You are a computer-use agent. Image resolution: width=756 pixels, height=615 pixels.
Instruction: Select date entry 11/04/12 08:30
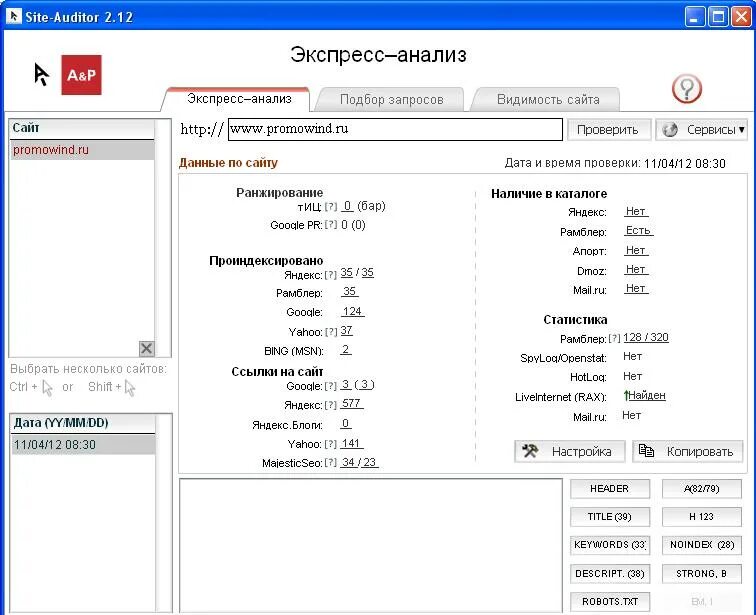[x=83, y=444]
